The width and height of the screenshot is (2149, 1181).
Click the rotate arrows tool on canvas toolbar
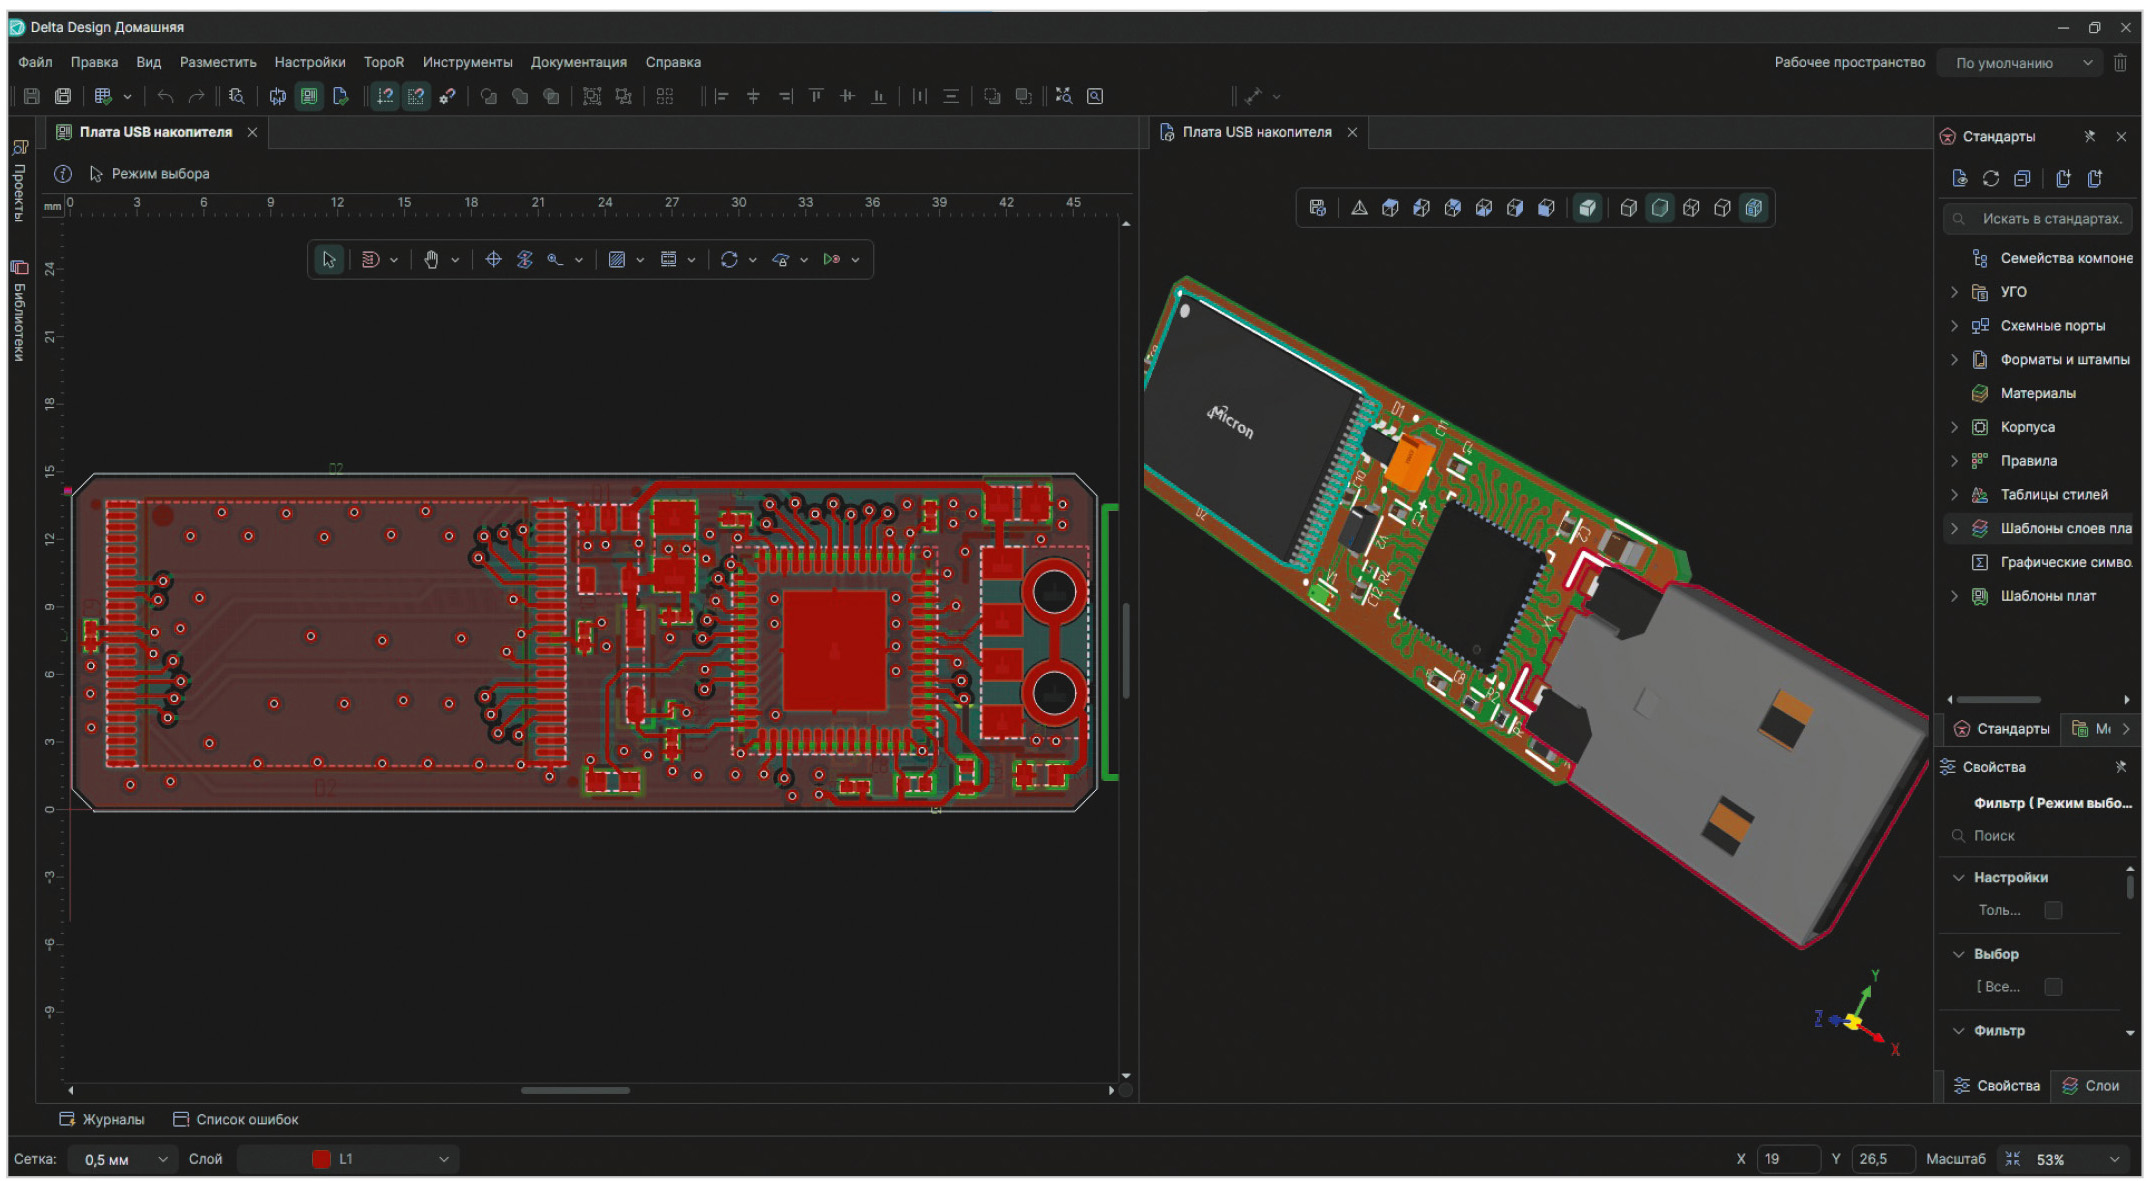[x=729, y=260]
